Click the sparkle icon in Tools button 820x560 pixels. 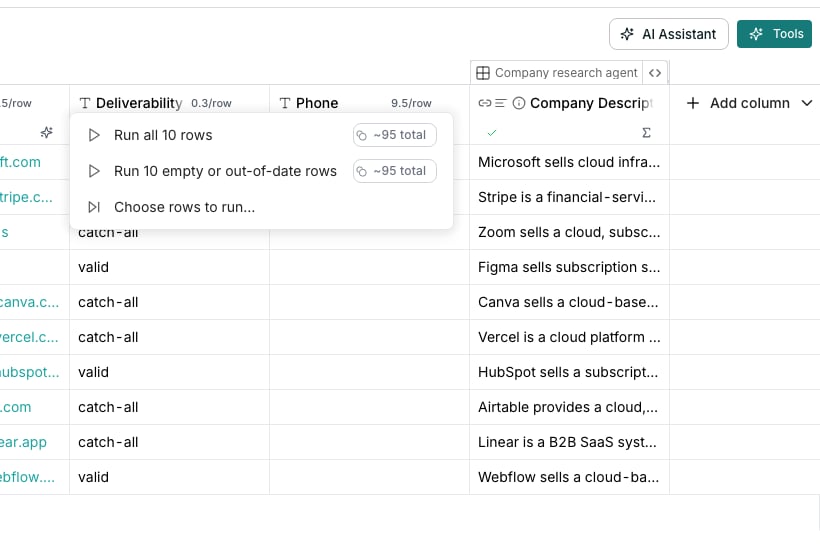click(x=756, y=34)
